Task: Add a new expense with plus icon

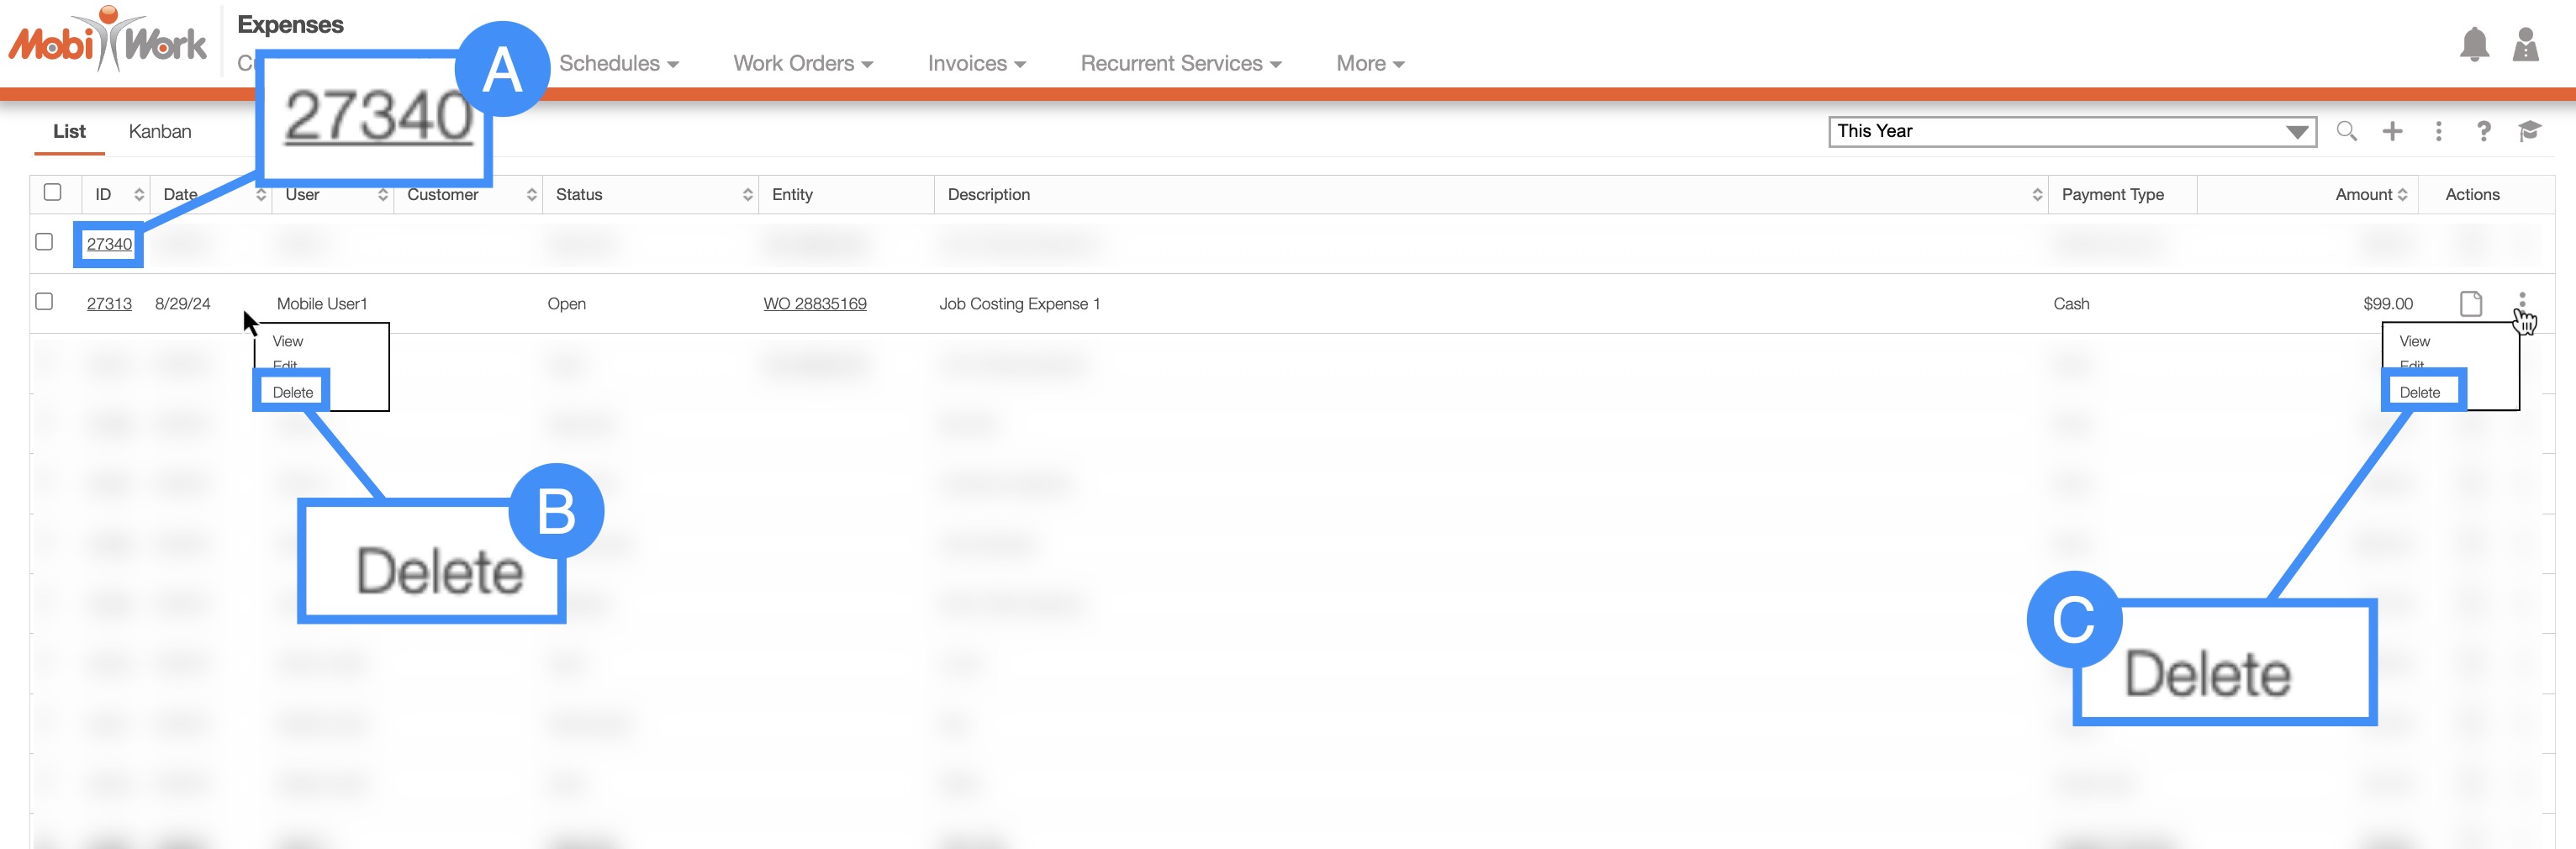Action: [2392, 131]
